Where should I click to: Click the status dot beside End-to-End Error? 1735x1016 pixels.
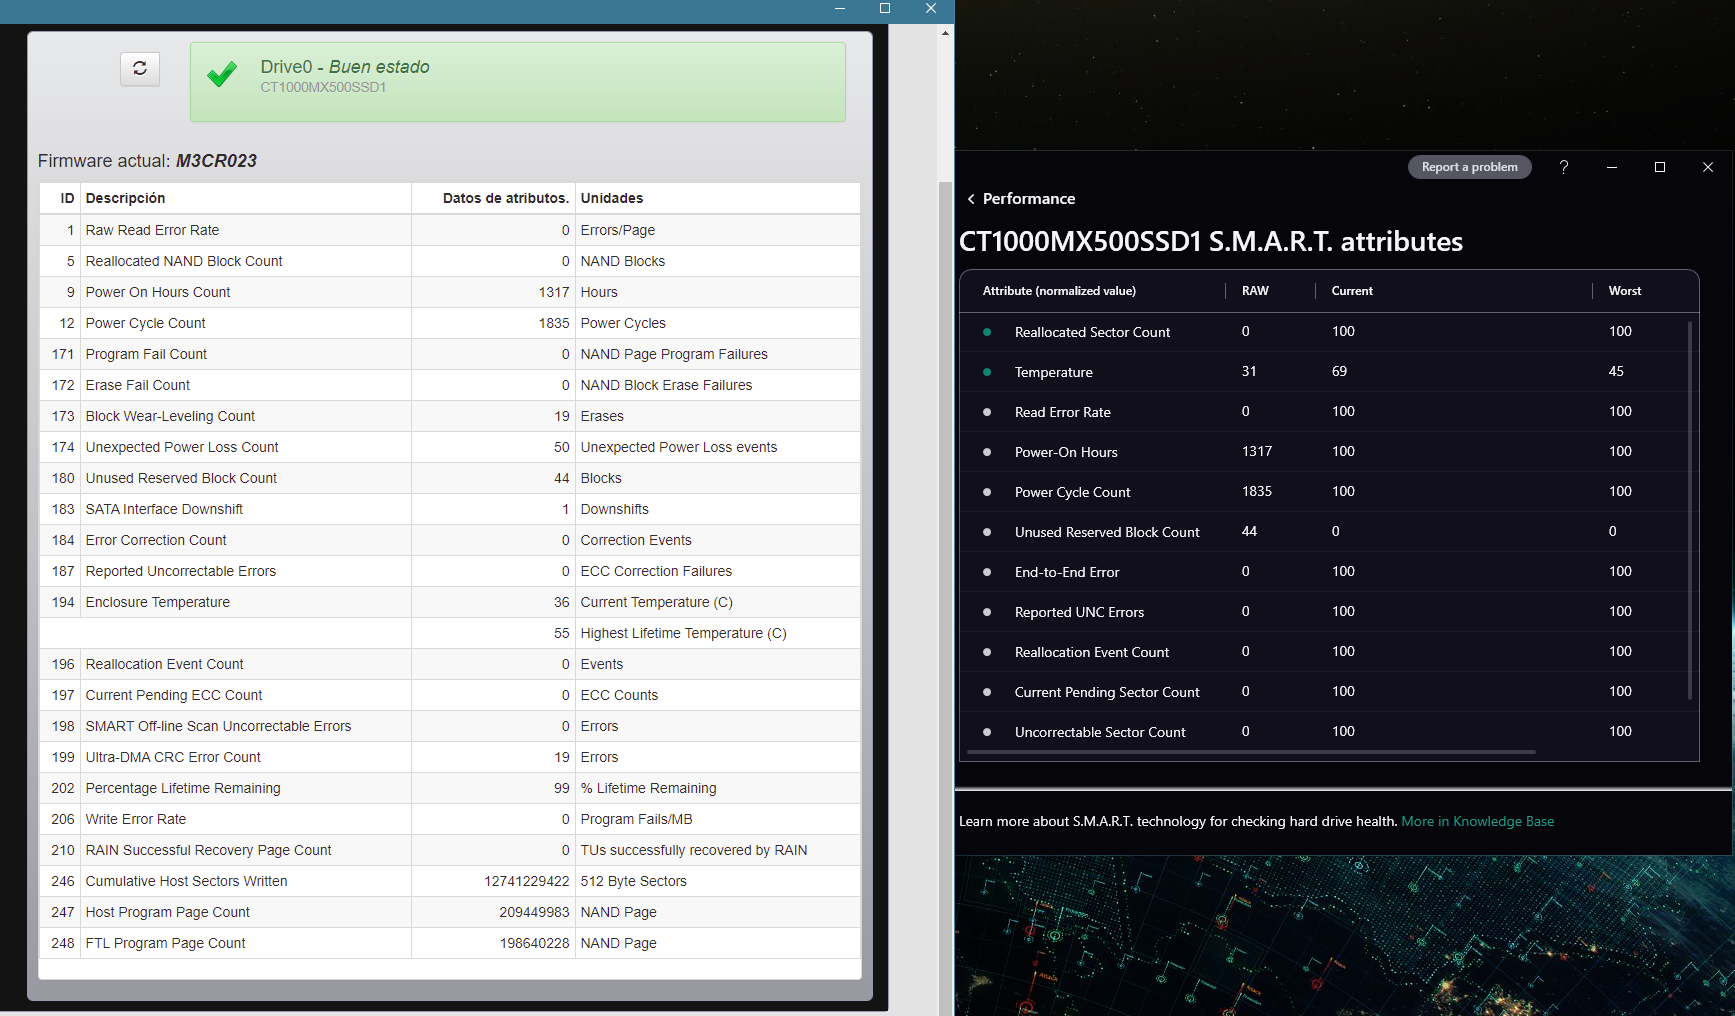click(x=987, y=572)
